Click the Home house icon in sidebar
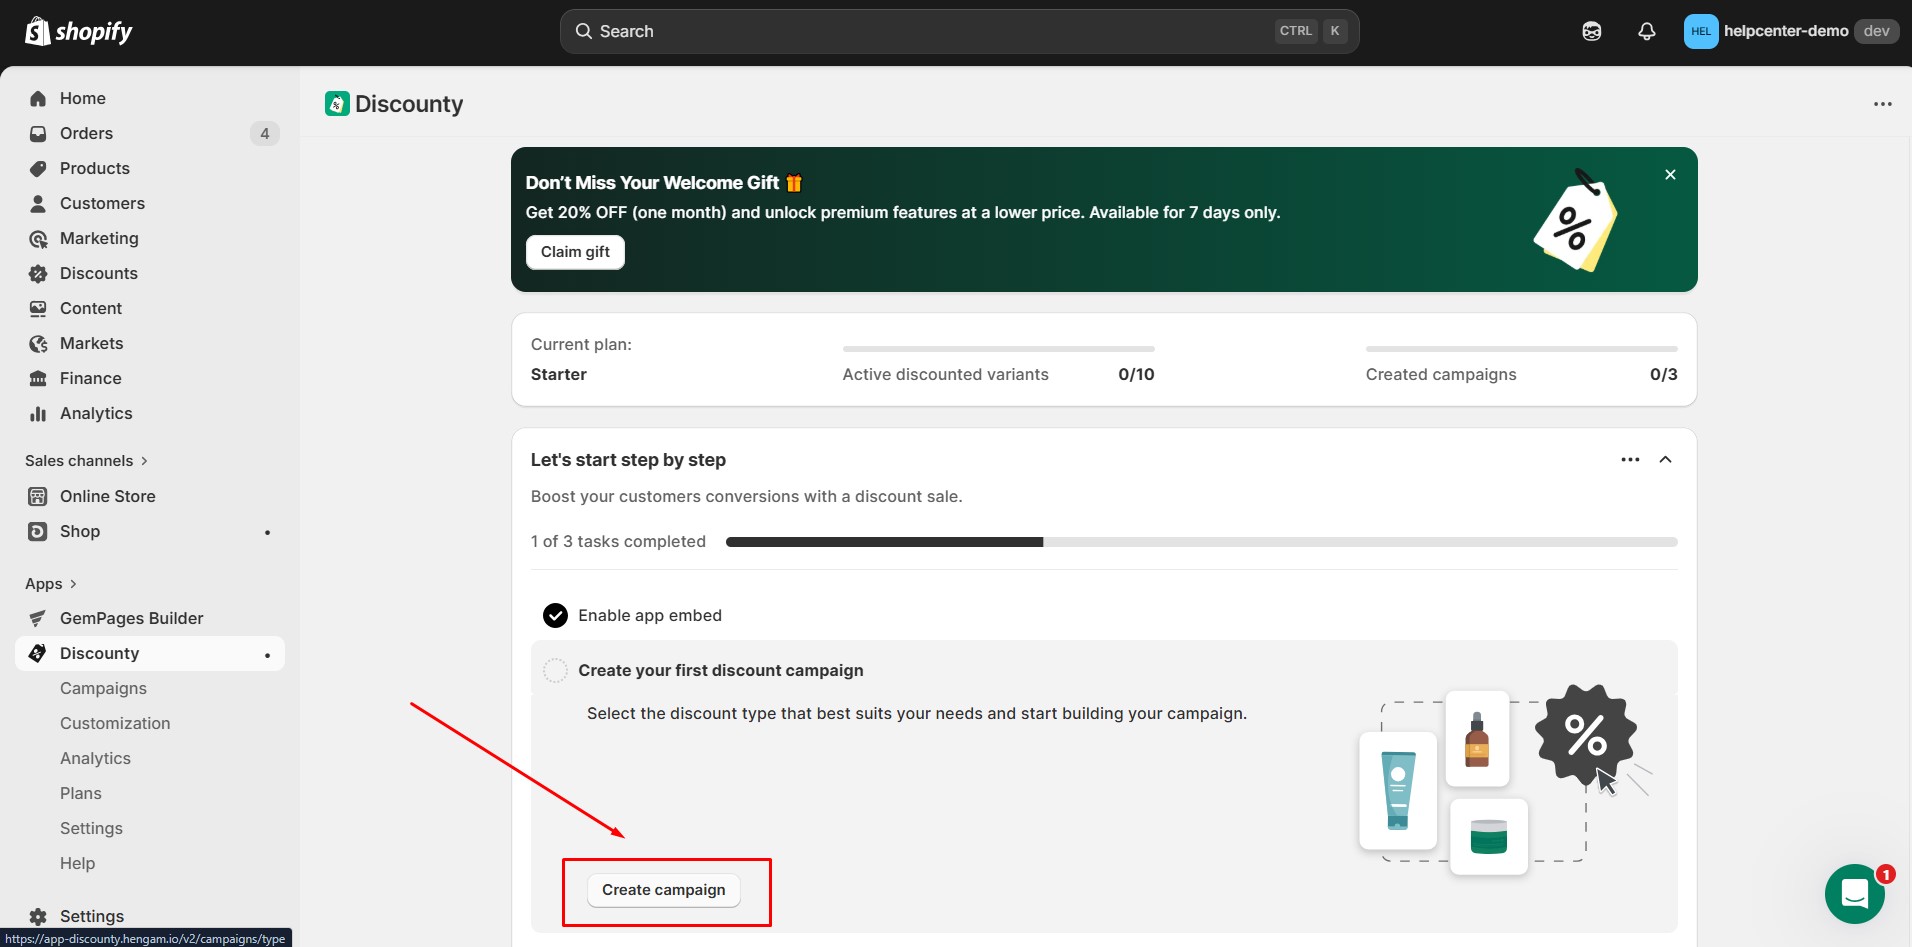Viewport: 1912px width, 947px height. click(38, 98)
